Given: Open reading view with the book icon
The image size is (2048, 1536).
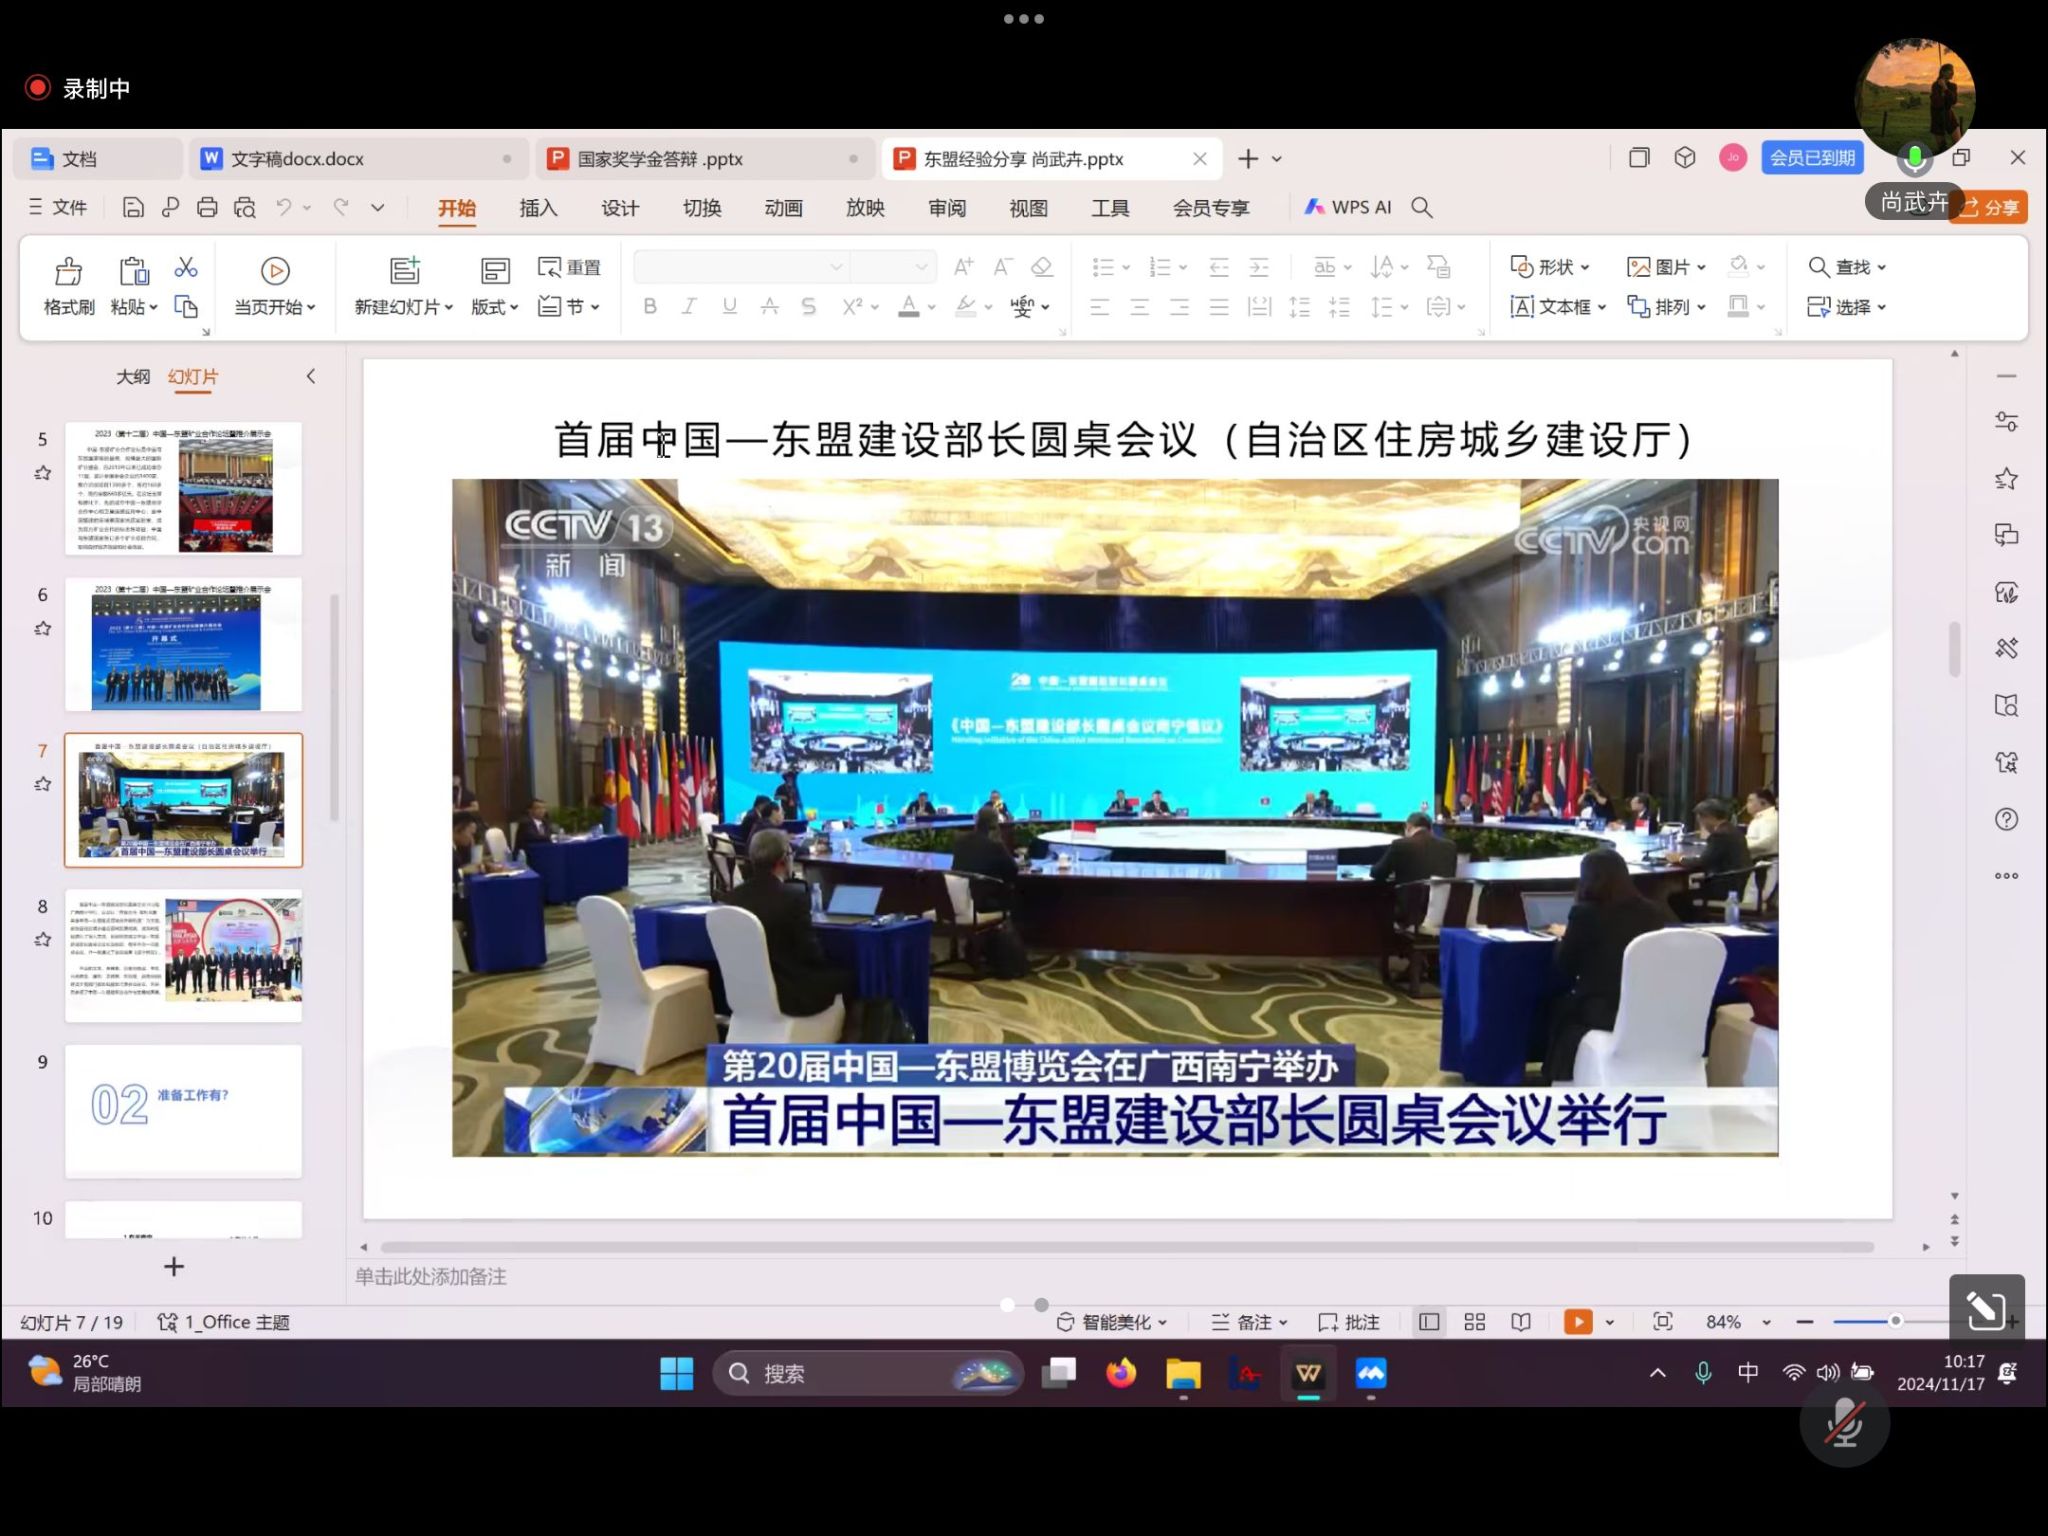Looking at the screenshot, I should [1521, 1322].
